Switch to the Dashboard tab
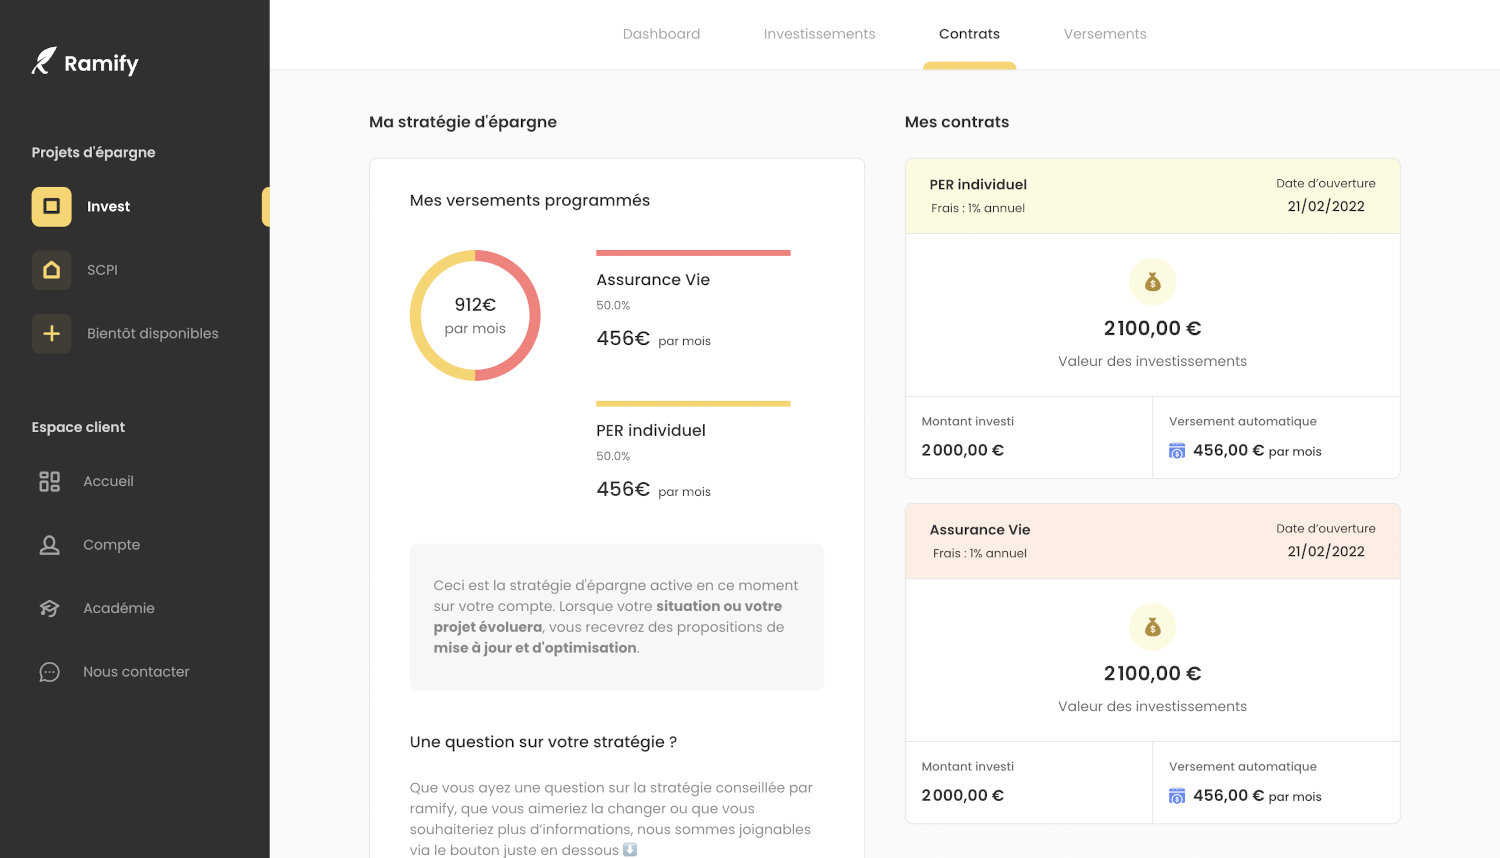1500x858 pixels. tap(661, 33)
